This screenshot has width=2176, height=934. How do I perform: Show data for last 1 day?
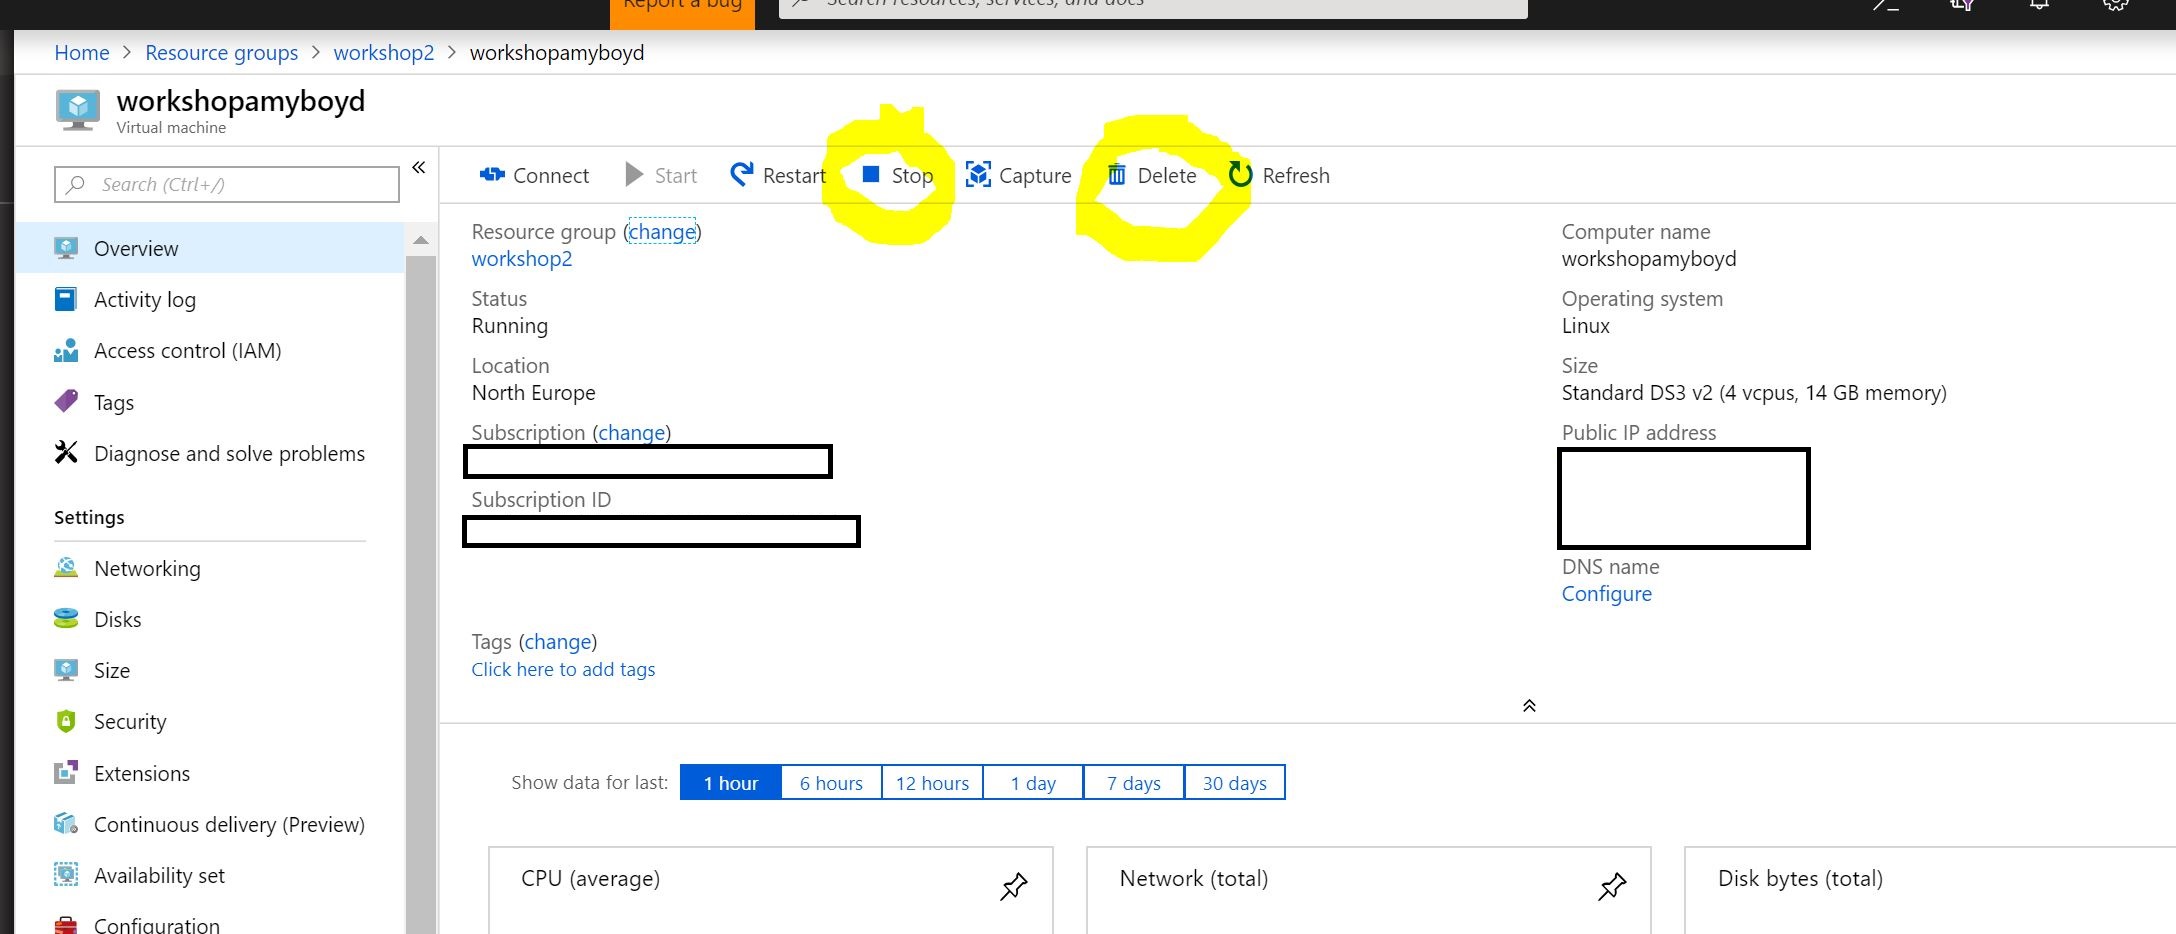[x=1033, y=782]
